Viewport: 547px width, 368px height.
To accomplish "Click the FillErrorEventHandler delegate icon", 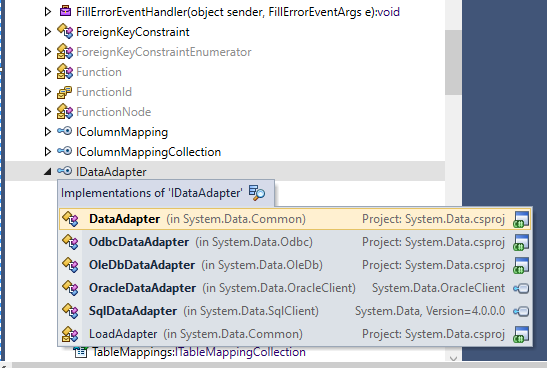I will [x=65, y=11].
